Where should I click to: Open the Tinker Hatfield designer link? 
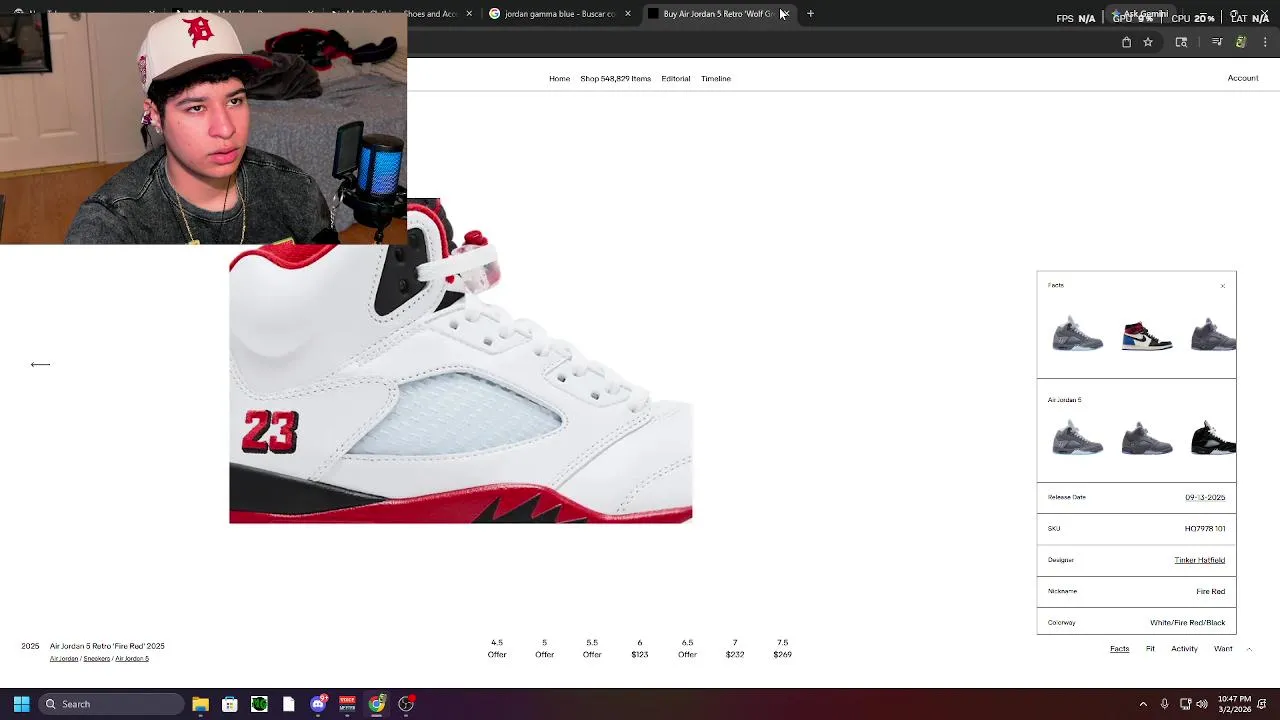(1199, 560)
